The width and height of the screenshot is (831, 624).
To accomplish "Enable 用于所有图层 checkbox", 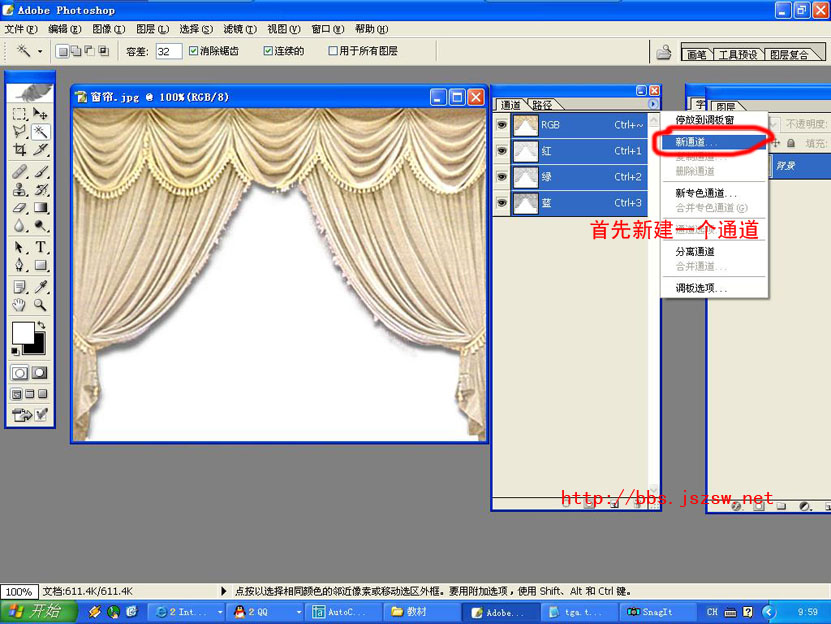I will [x=333, y=51].
